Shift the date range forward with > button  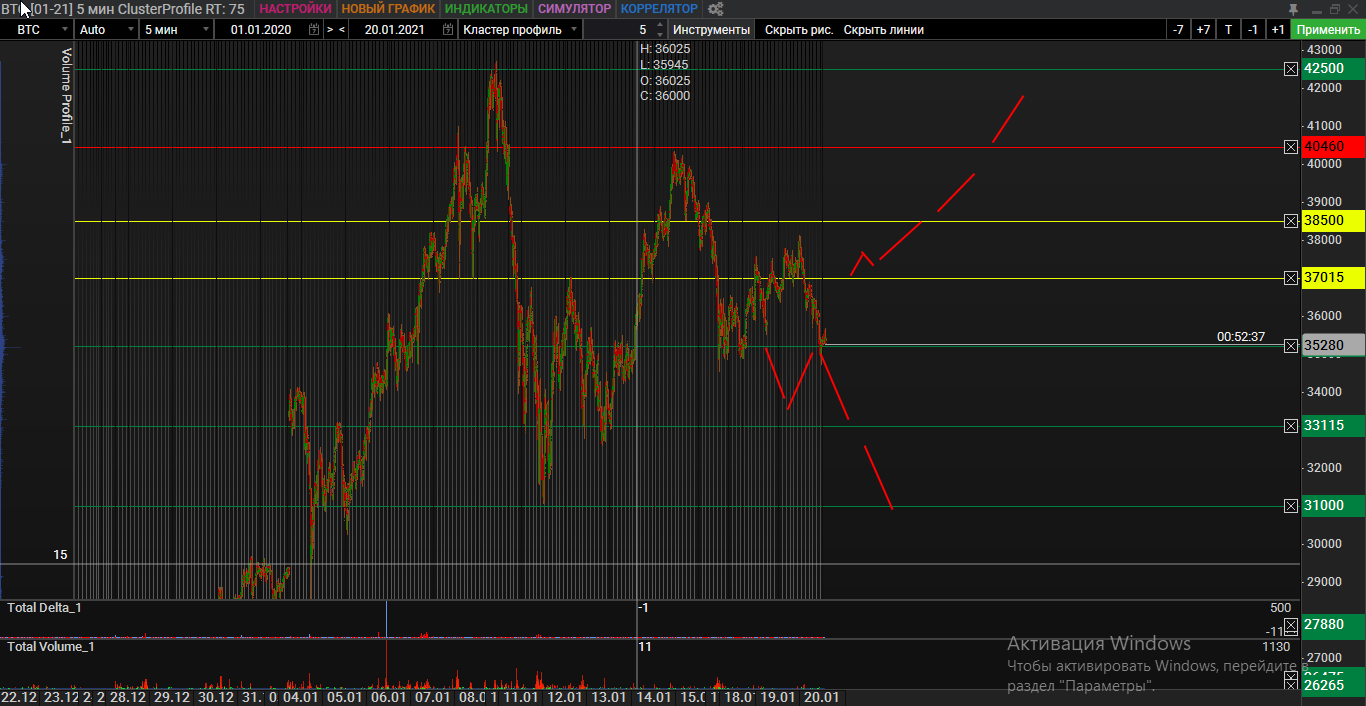click(330, 30)
